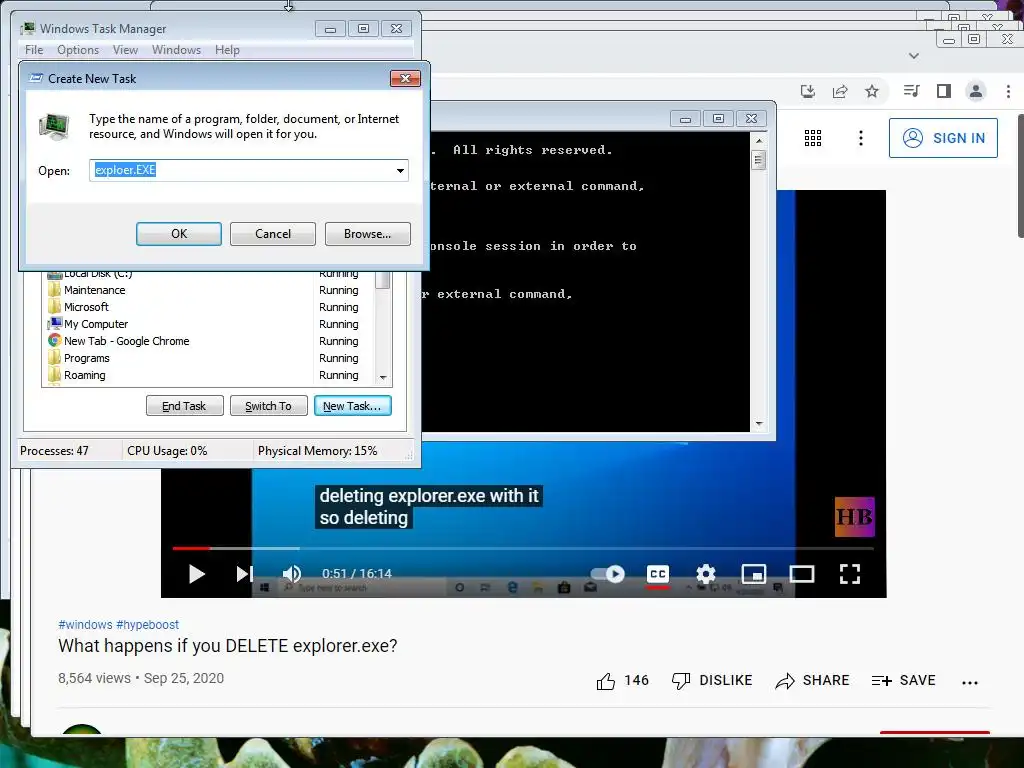1024x768 pixels.
Task: Click the Chrome download page icon
Action: (x=808, y=91)
